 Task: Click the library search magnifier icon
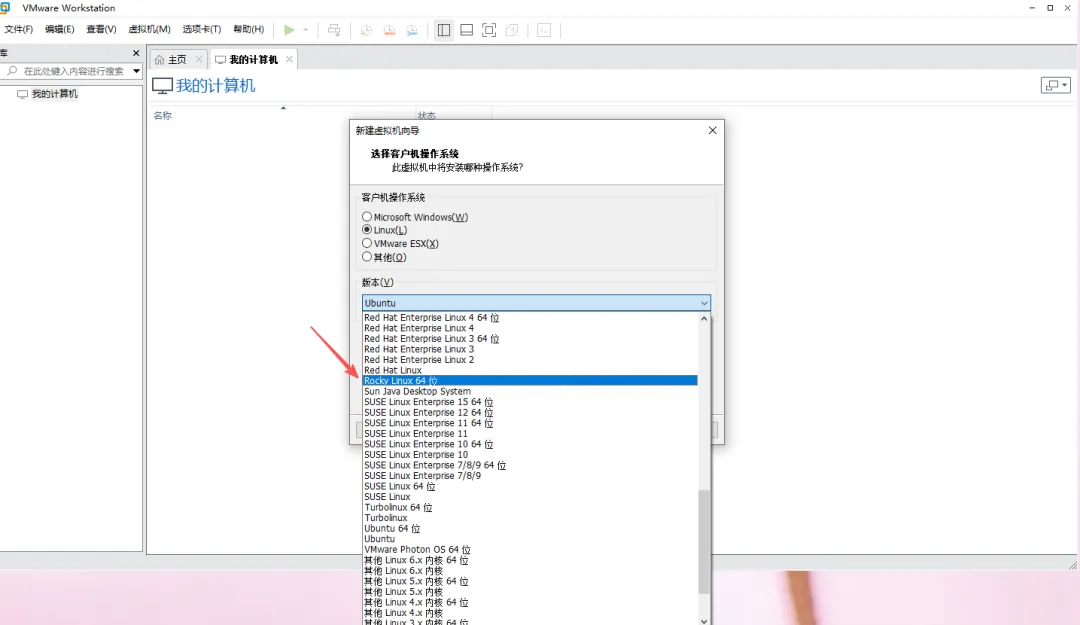12,70
